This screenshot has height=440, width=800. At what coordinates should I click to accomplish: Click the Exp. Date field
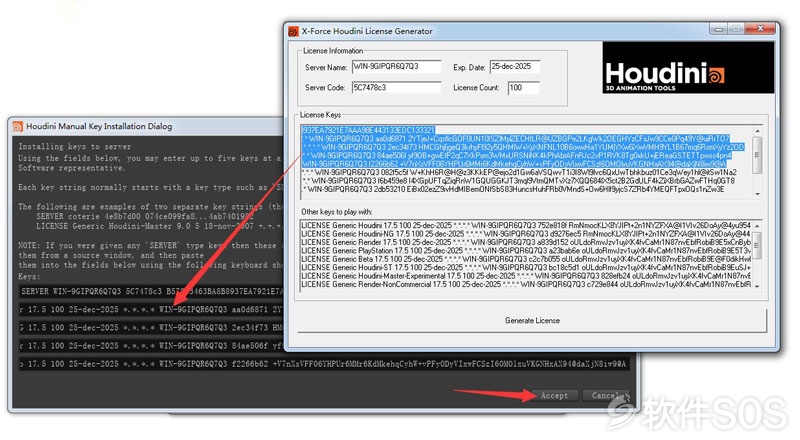(514, 66)
